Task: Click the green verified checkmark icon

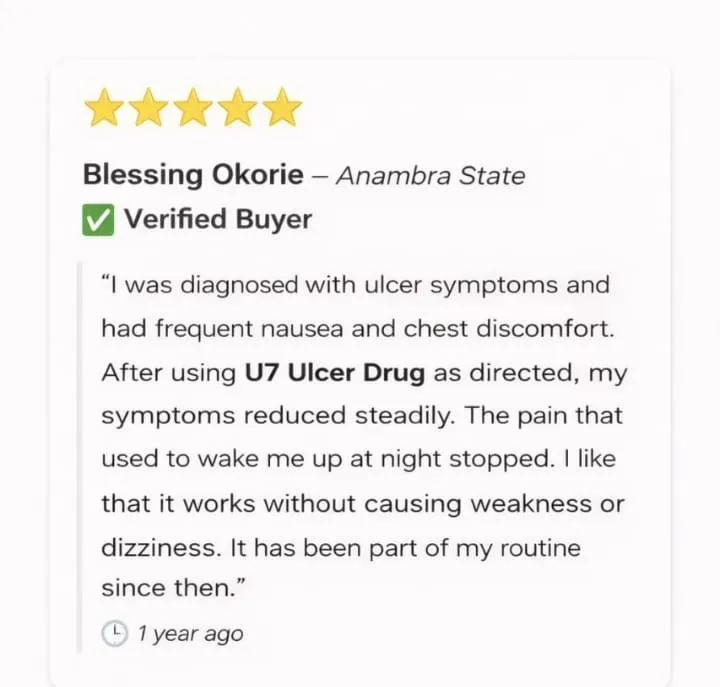Action: point(97,219)
